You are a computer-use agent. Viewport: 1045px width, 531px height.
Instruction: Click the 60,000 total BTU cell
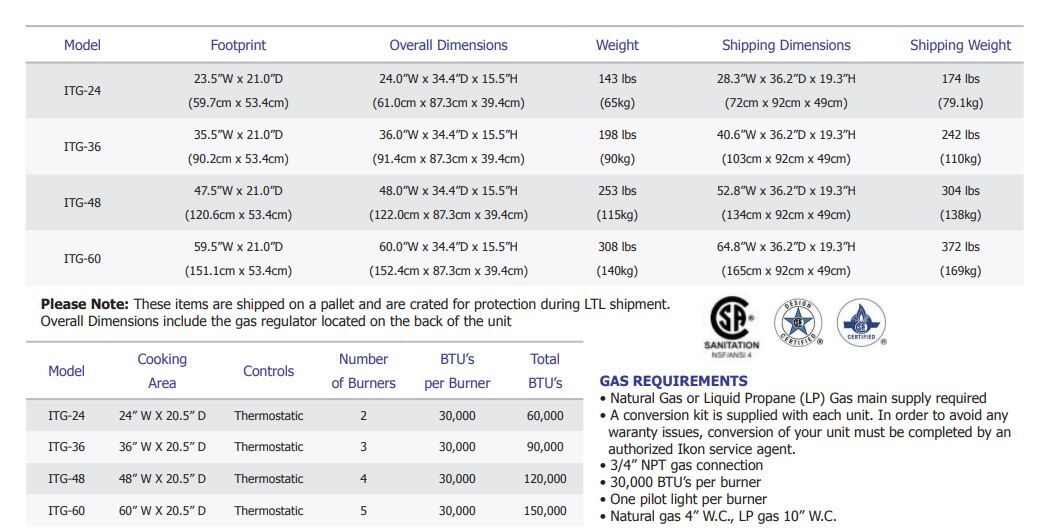tap(545, 416)
